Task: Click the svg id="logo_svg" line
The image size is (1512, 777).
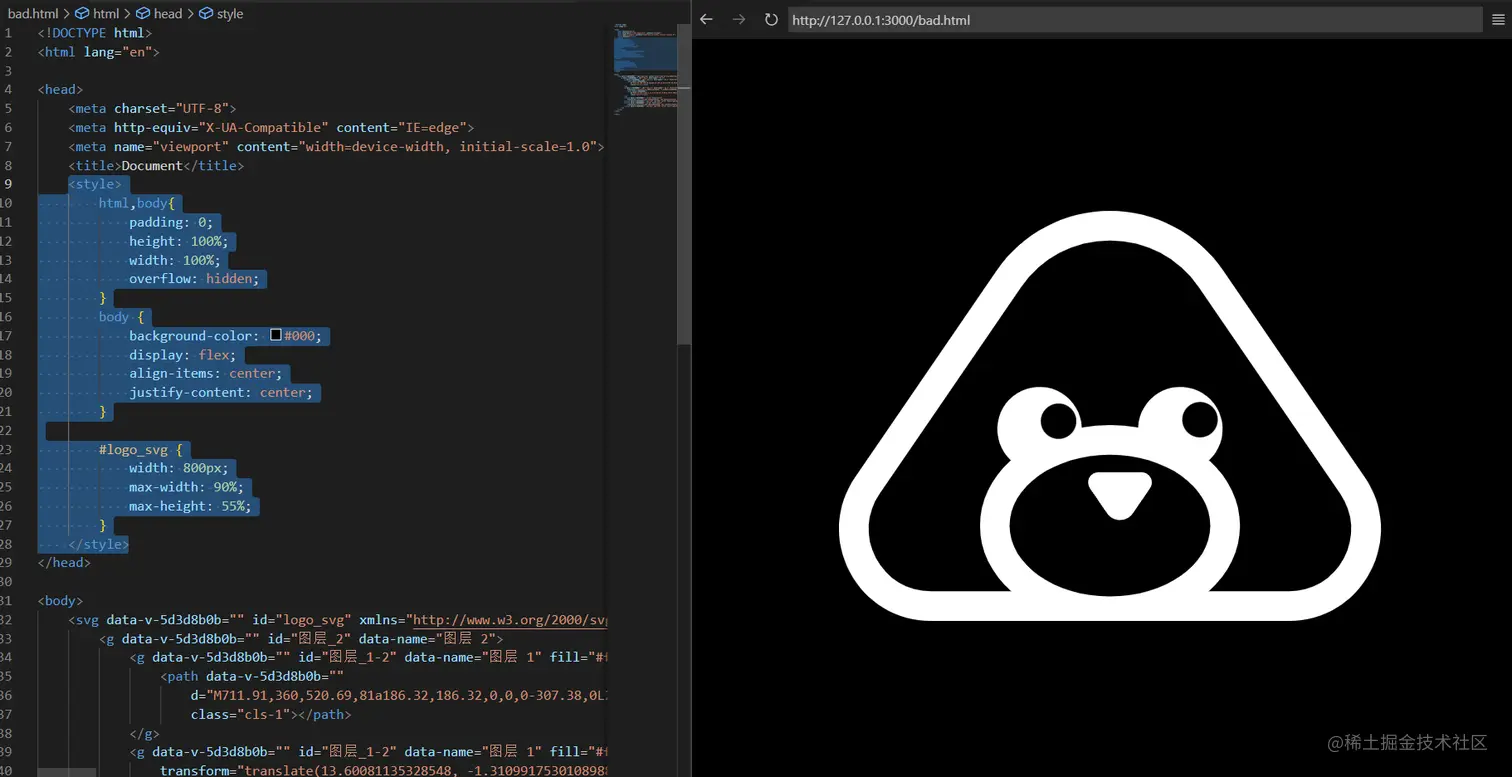Action: click(337, 620)
